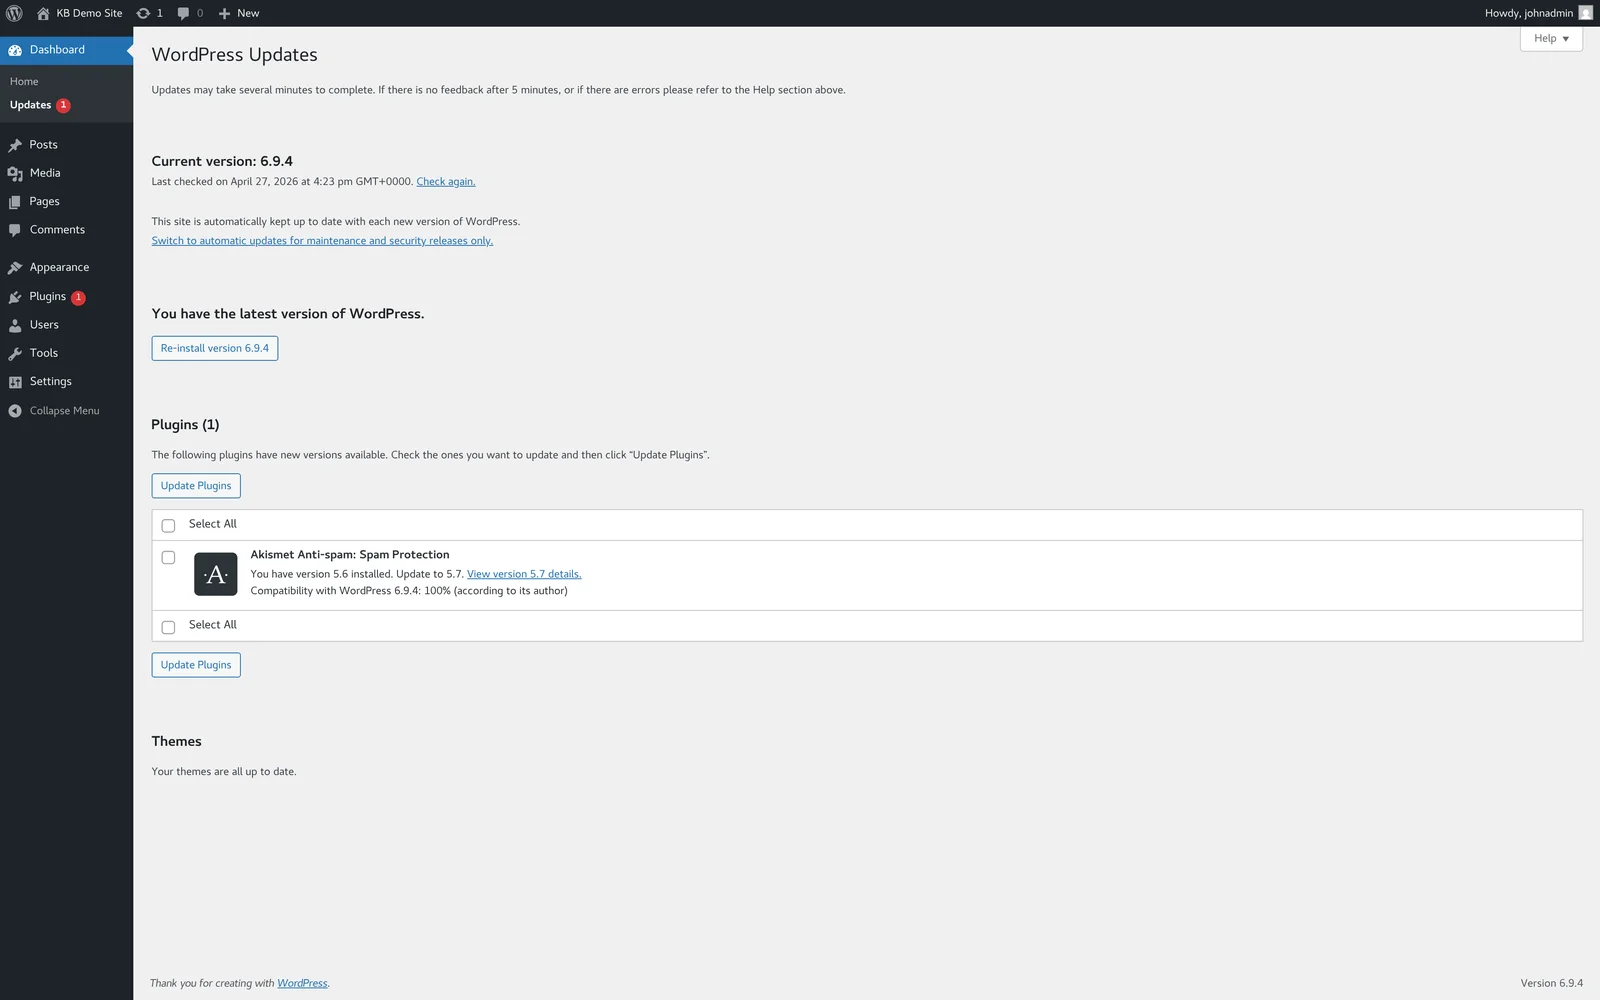Click the Users person icon
The width and height of the screenshot is (1600, 1000).
pos(15,325)
